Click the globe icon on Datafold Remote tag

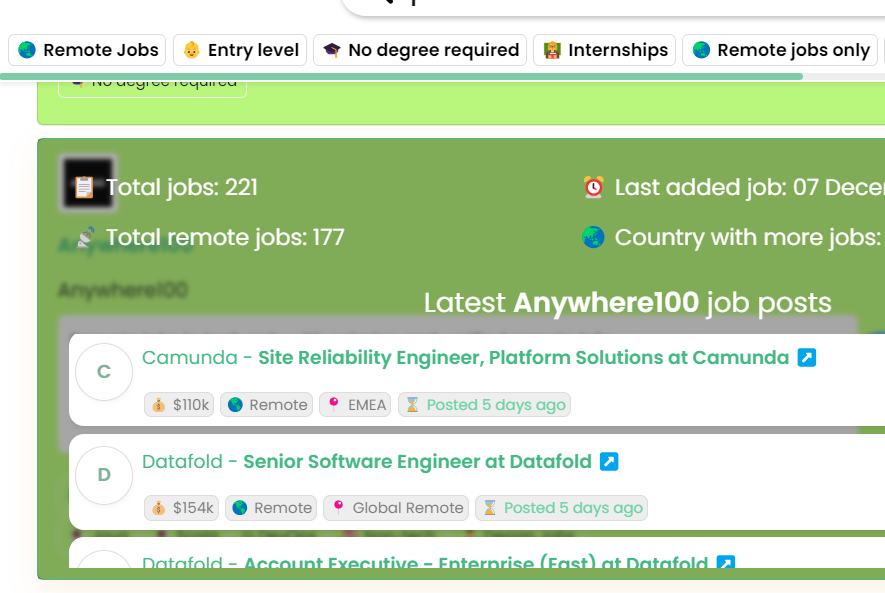click(x=240, y=508)
